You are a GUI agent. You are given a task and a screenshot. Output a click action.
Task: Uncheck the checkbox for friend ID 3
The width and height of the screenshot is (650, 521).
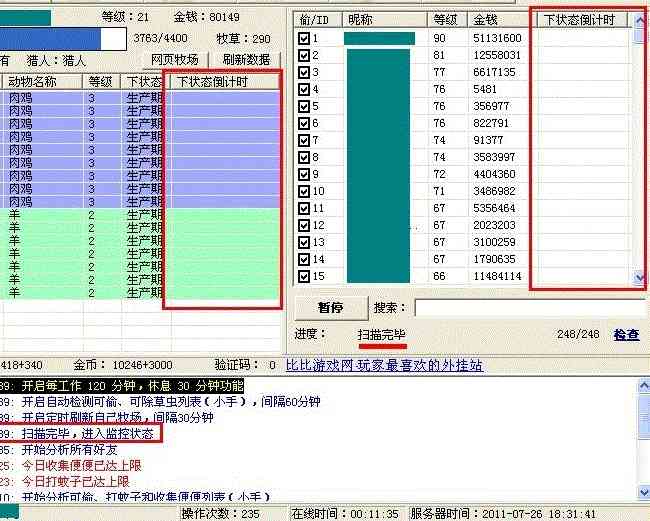click(x=304, y=72)
